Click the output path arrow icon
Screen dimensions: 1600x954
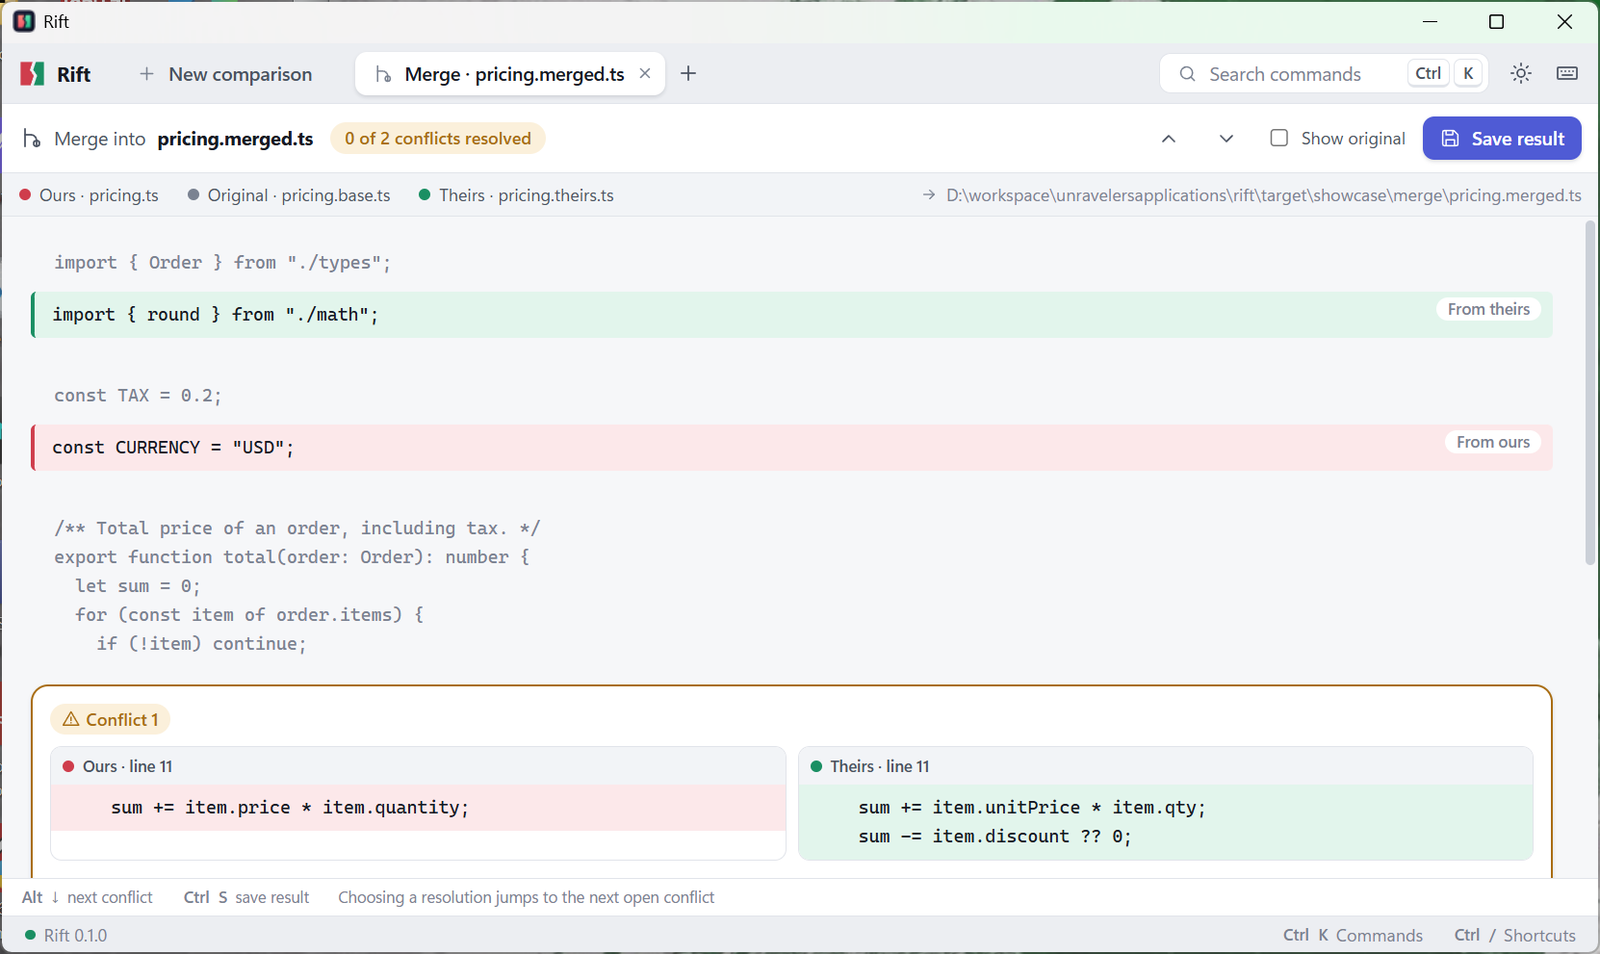pos(929,196)
